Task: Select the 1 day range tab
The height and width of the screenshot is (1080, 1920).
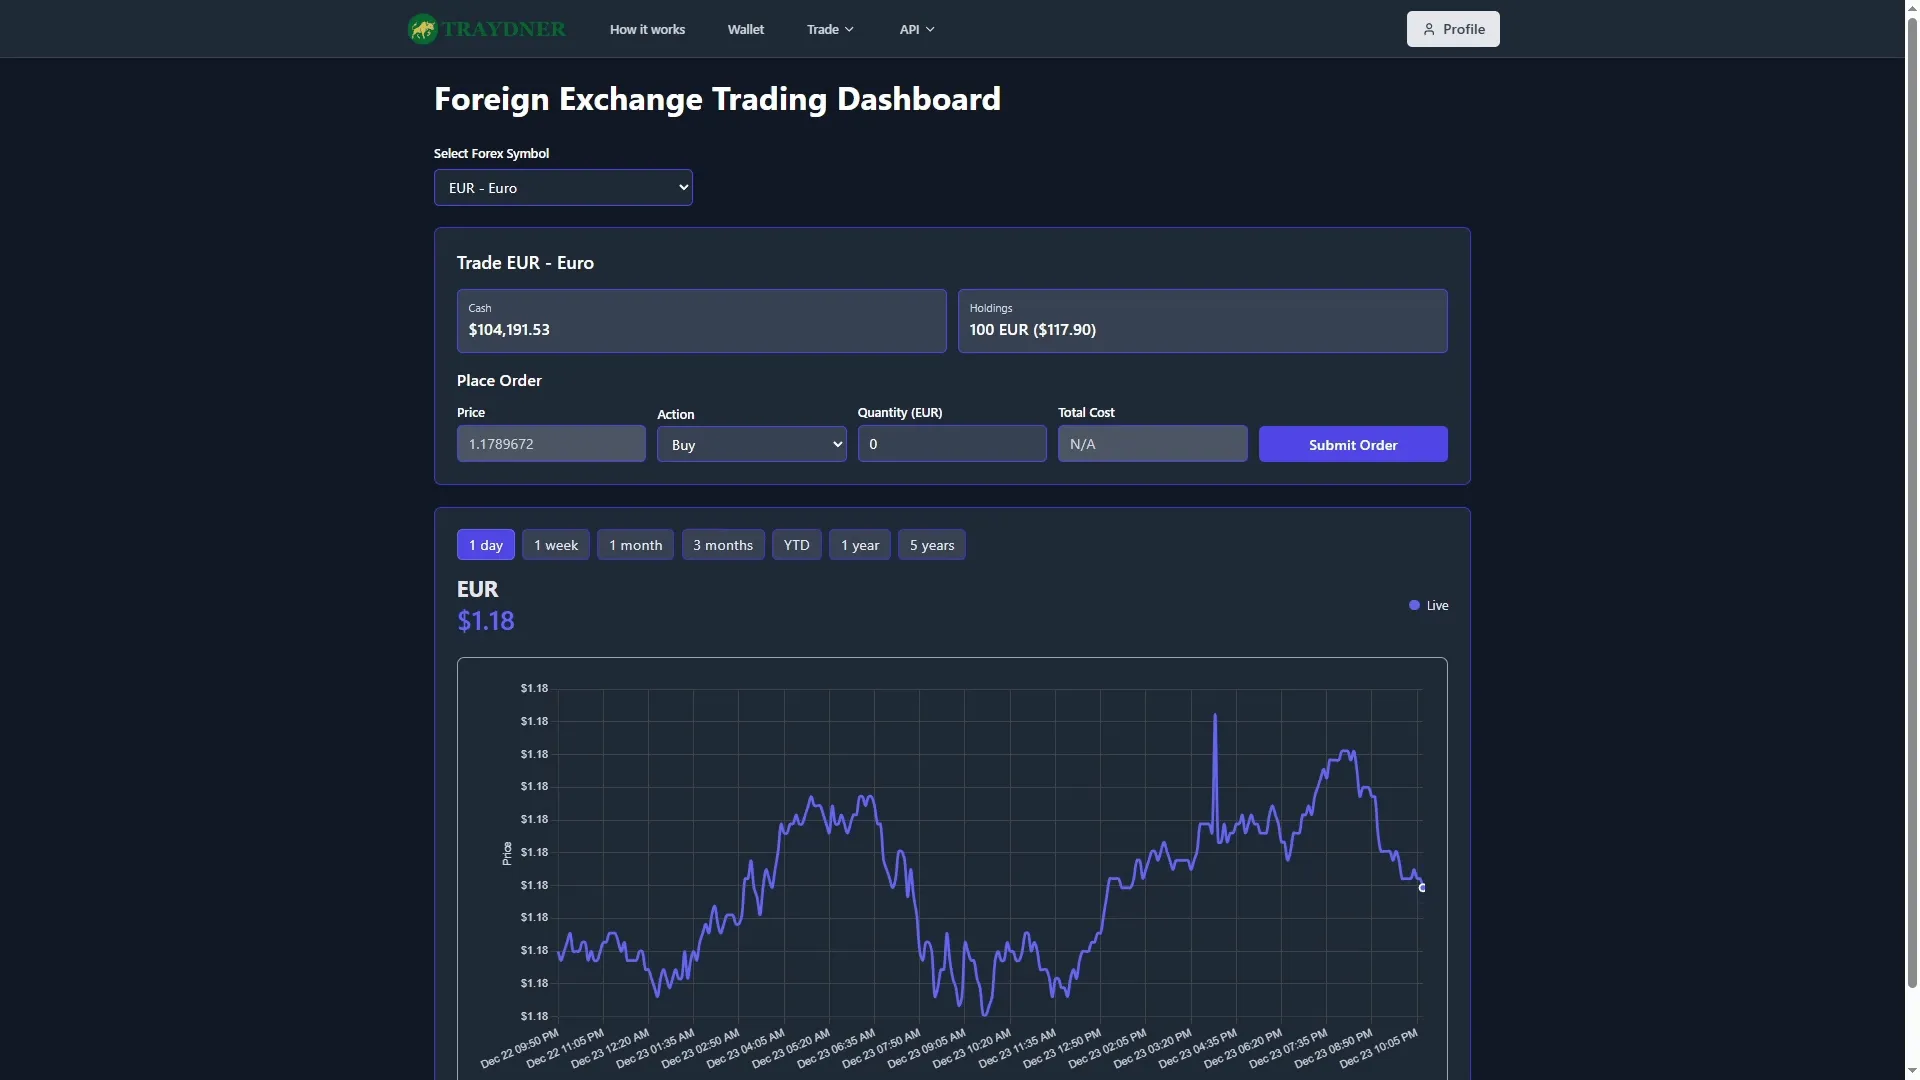Action: pyautogui.click(x=486, y=545)
